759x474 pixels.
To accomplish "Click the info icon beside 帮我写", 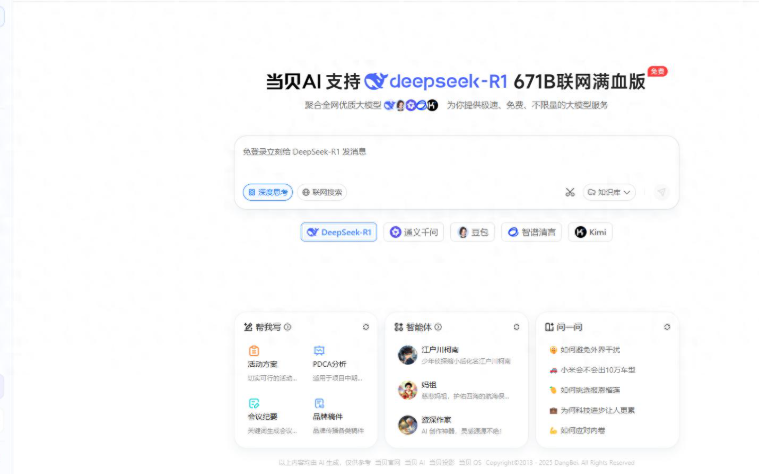I will click(288, 327).
